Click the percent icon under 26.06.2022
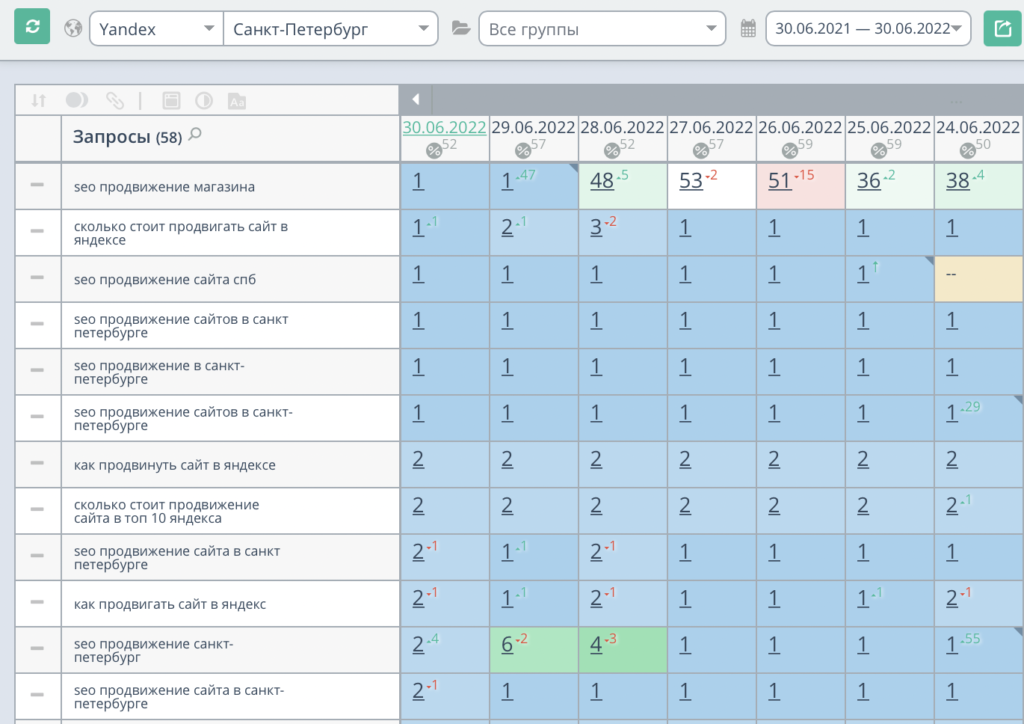 (x=790, y=151)
